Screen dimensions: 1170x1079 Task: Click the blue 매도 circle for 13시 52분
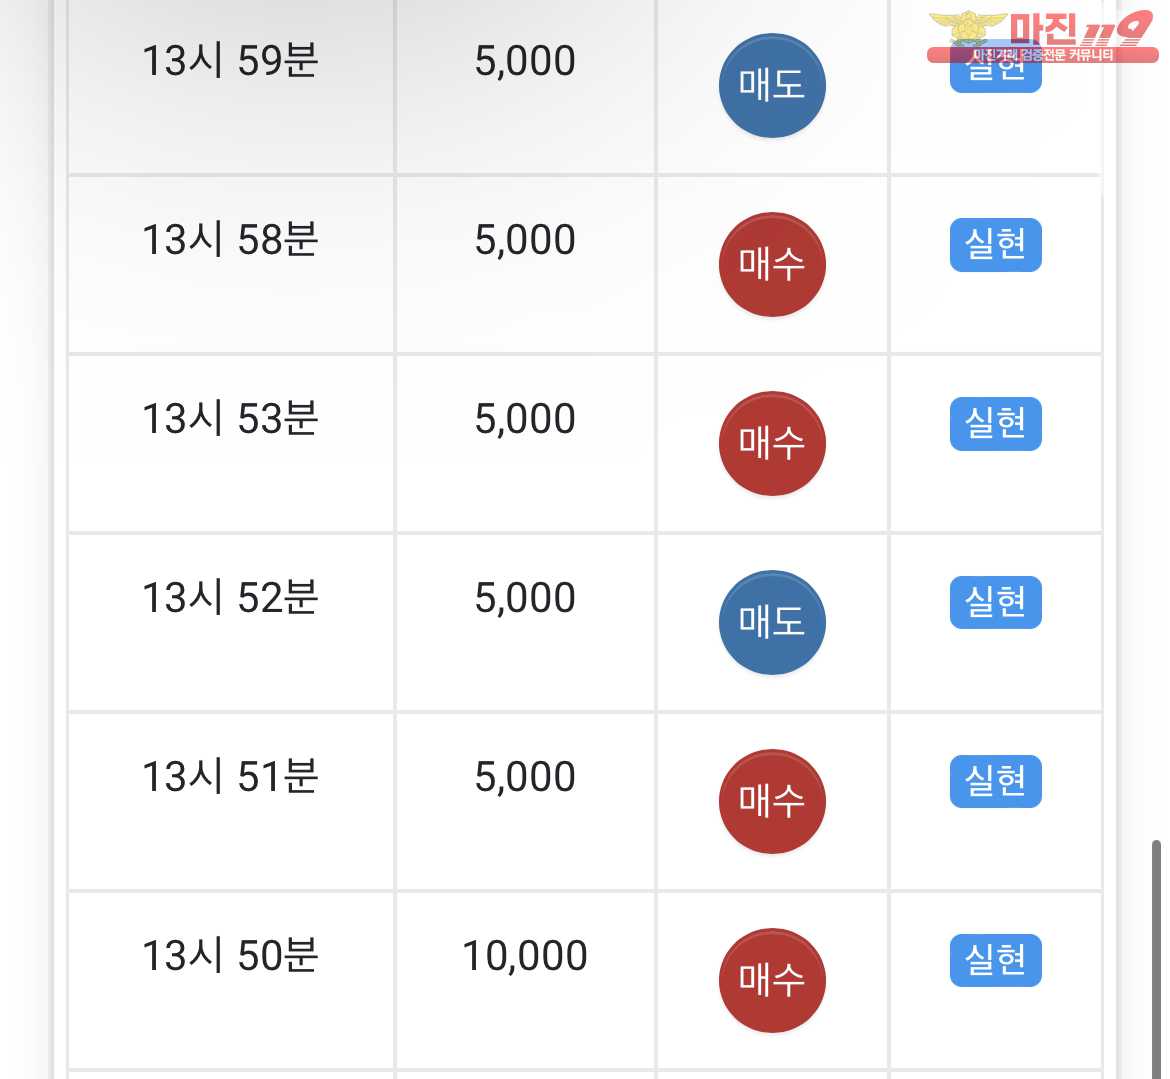click(772, 622)
